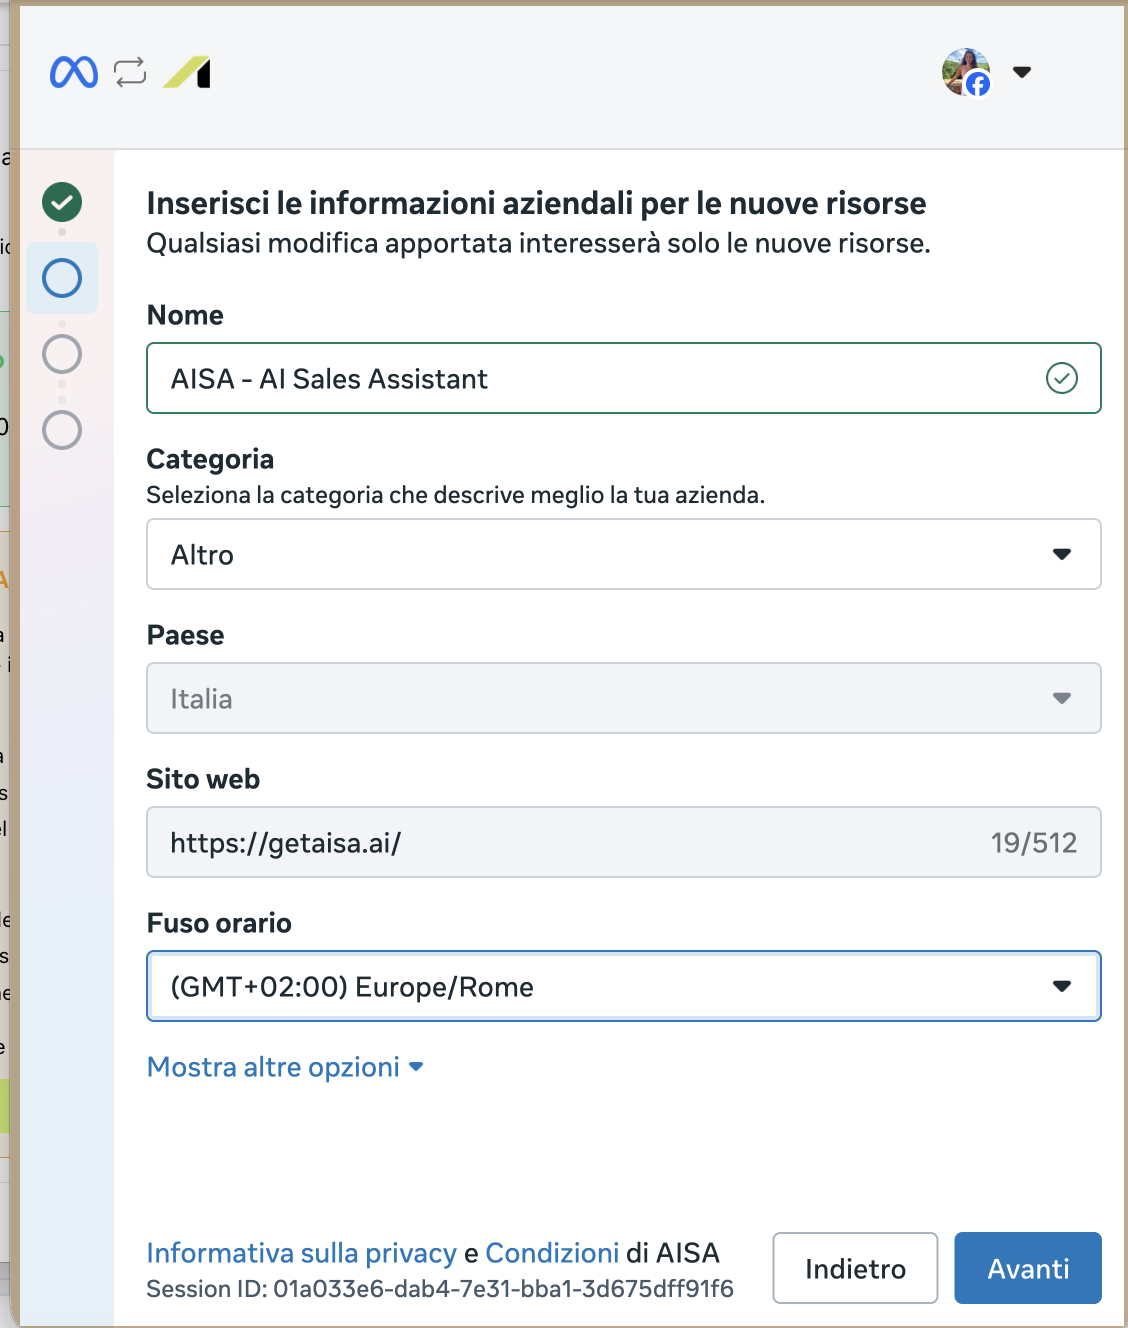
Task: Select the active second step circle
Action: [x=62, y=278]
